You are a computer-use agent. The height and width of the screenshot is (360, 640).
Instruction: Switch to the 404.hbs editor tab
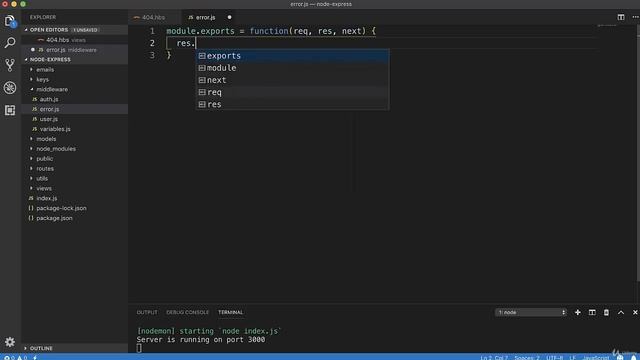click(x=153, y=17)
